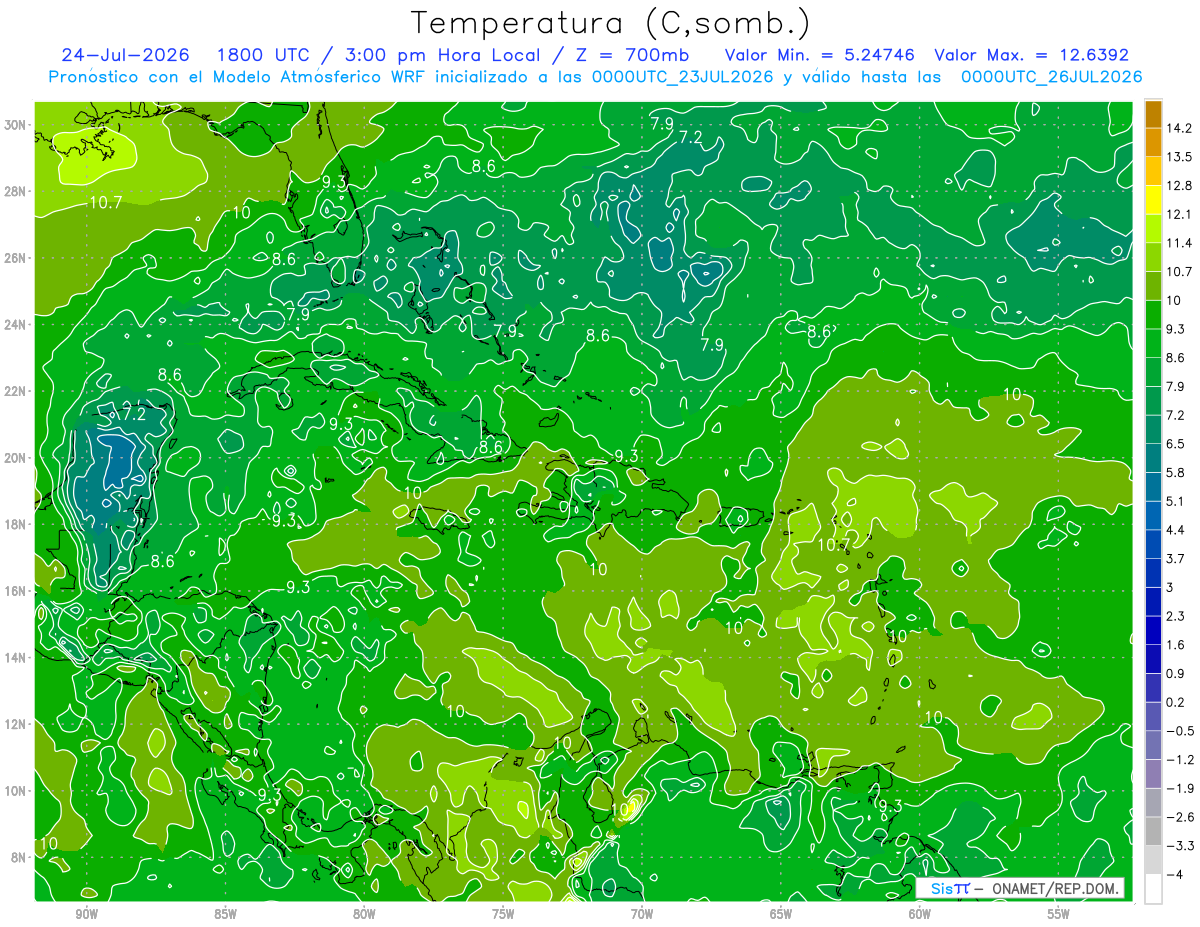Image resolution: width=1200 pixels, height=927 pixels.
Task: Click the '12.1' color scale label
Action: click(1179, 215)
